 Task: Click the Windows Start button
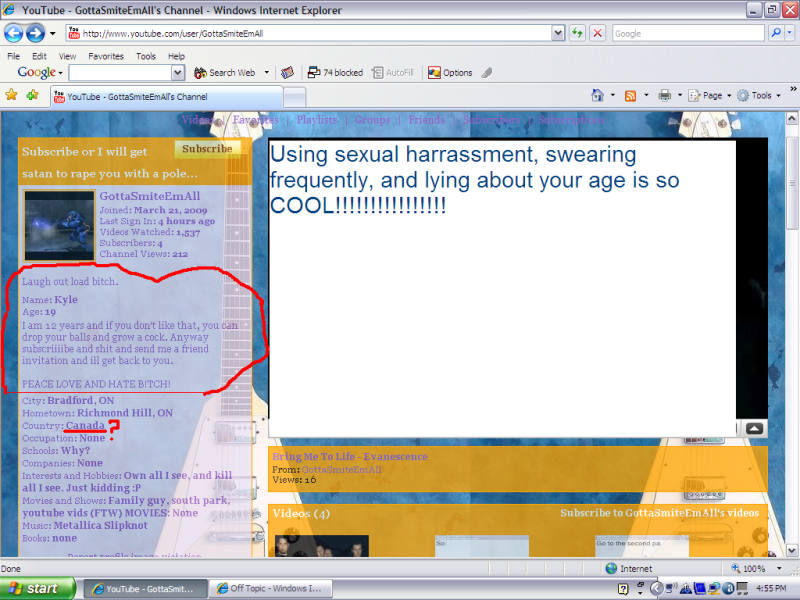pyautogui.click(x=37, y=588)
